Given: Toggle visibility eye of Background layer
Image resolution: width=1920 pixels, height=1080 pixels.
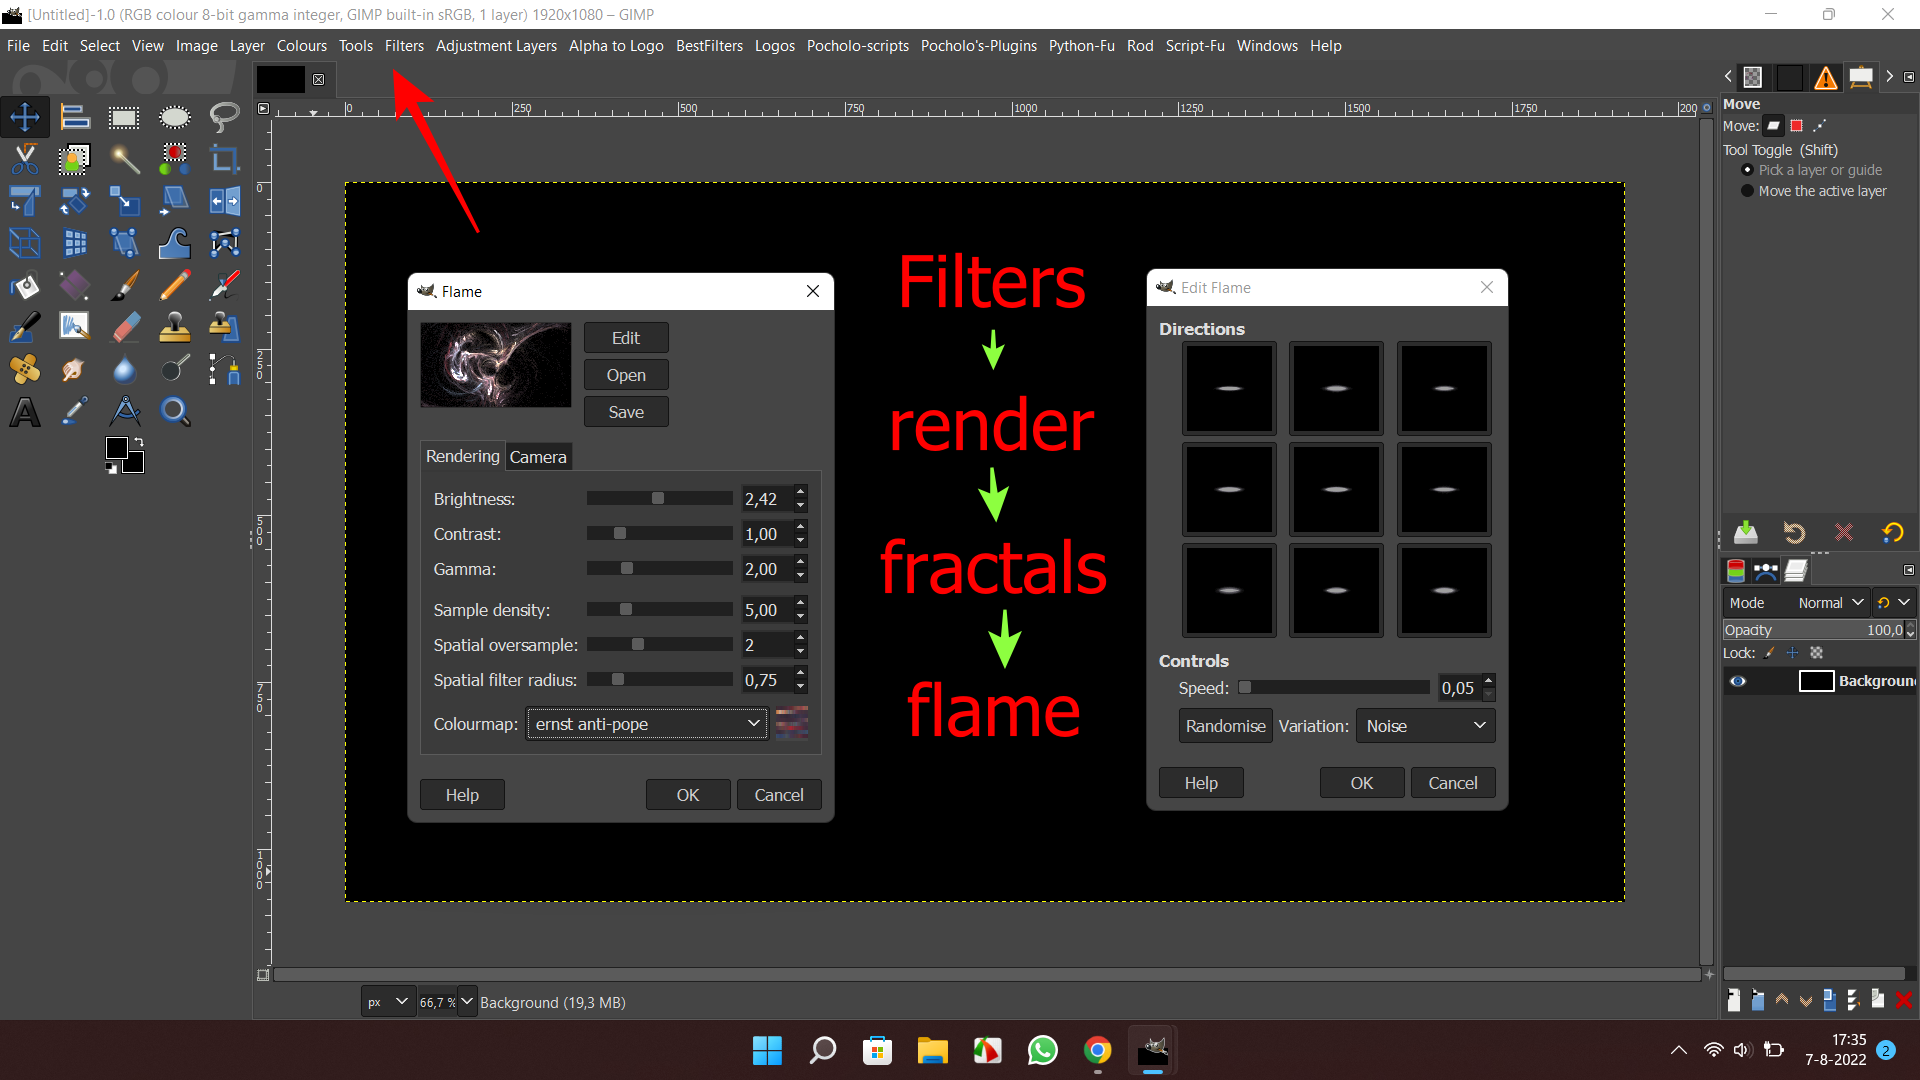Looking at the screenshot, I should click(x=1738, y=681).
